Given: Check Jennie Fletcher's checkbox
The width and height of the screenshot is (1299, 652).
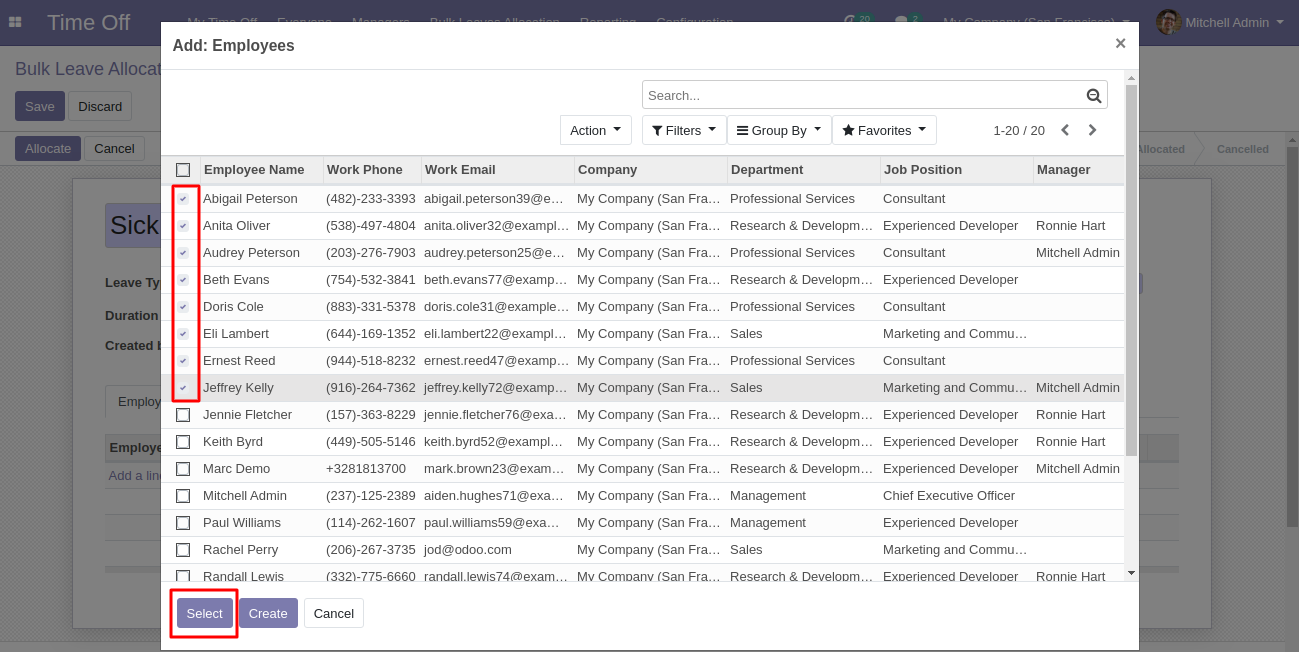Looking at the screenshot, I should [183, 415].
